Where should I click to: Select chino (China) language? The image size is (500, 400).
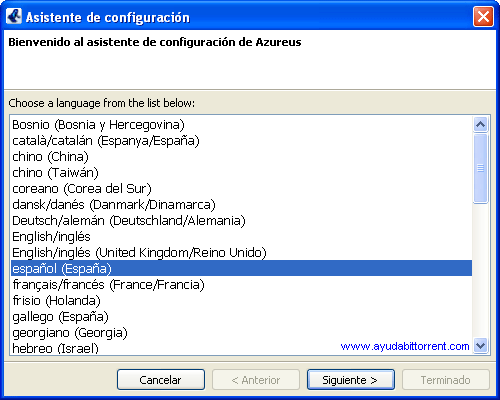point(241,157)
